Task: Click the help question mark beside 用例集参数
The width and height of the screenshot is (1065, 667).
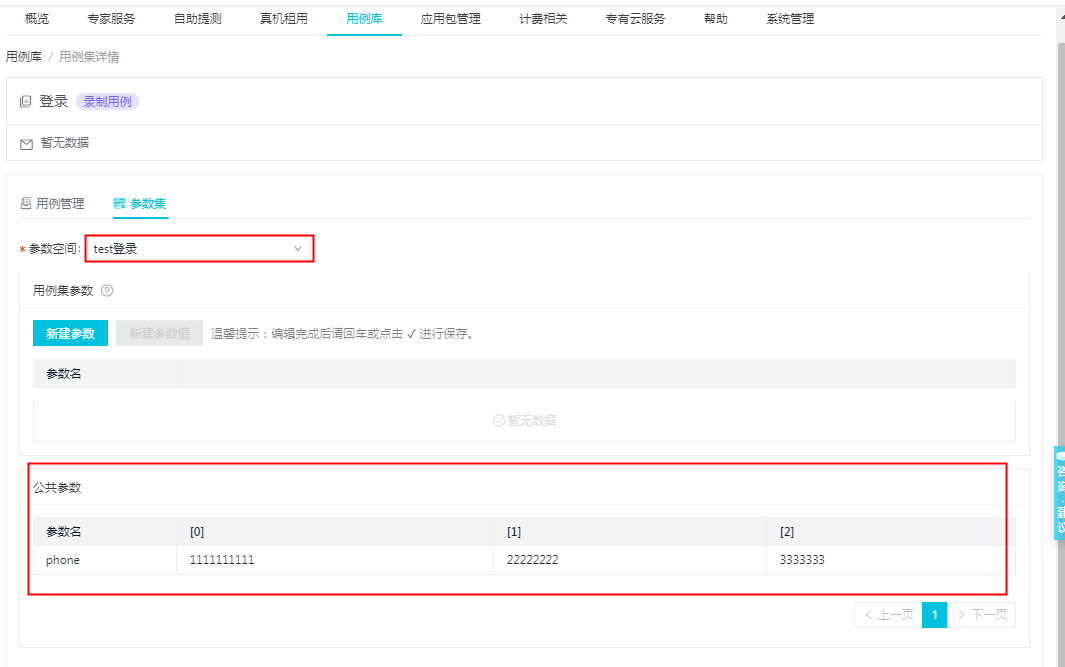Action: (x=107, y=291)
